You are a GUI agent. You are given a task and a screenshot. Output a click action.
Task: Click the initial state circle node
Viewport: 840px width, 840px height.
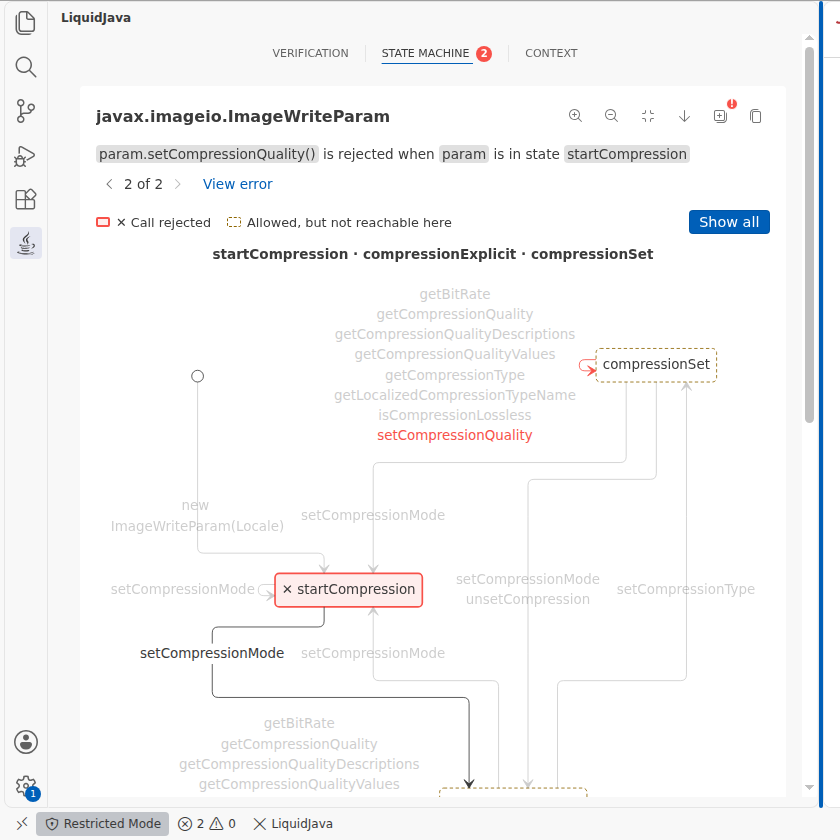click(x=198, y=376)
